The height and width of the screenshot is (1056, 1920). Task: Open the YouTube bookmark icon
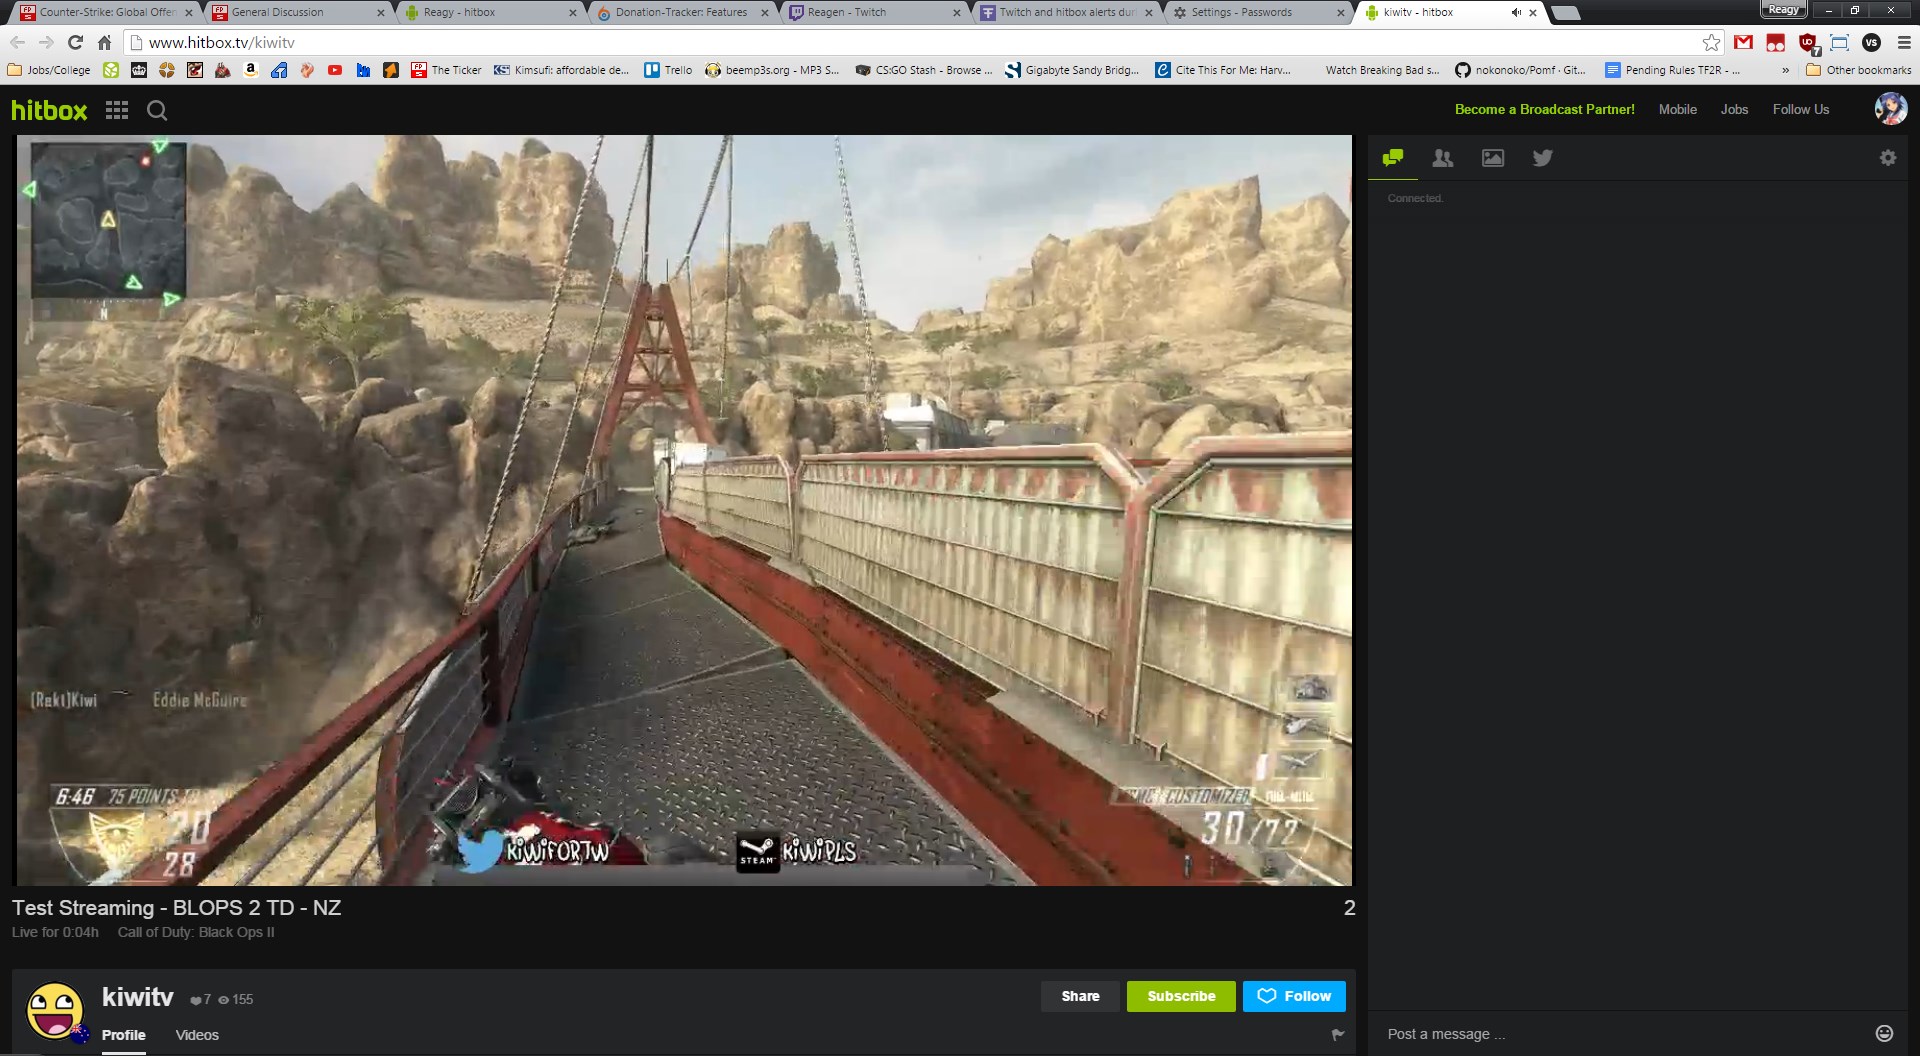(x=334, y=70)
